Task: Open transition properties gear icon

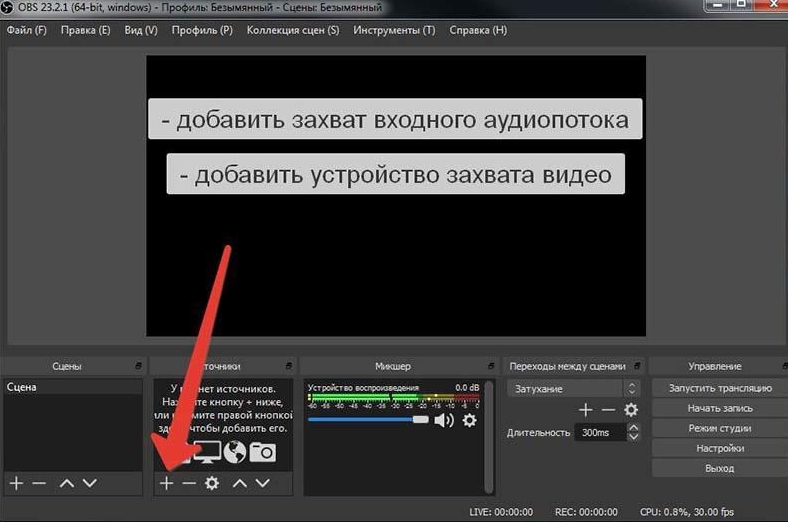Action: pos(631,410)
